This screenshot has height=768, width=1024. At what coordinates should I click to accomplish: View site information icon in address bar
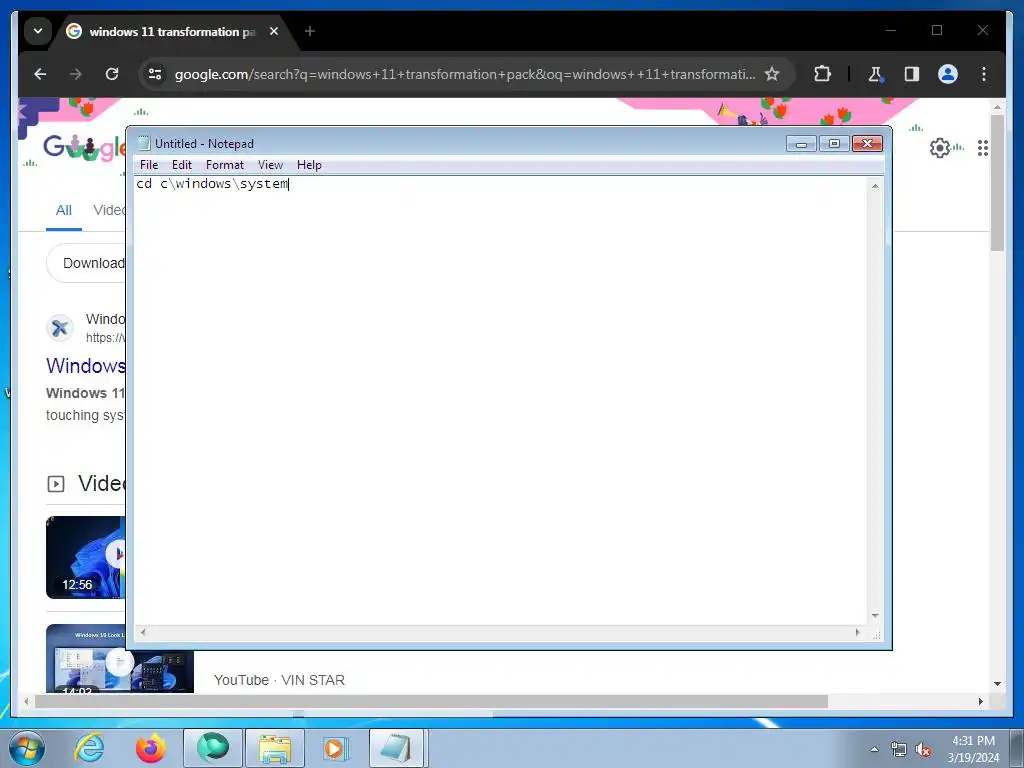(155, 74)
